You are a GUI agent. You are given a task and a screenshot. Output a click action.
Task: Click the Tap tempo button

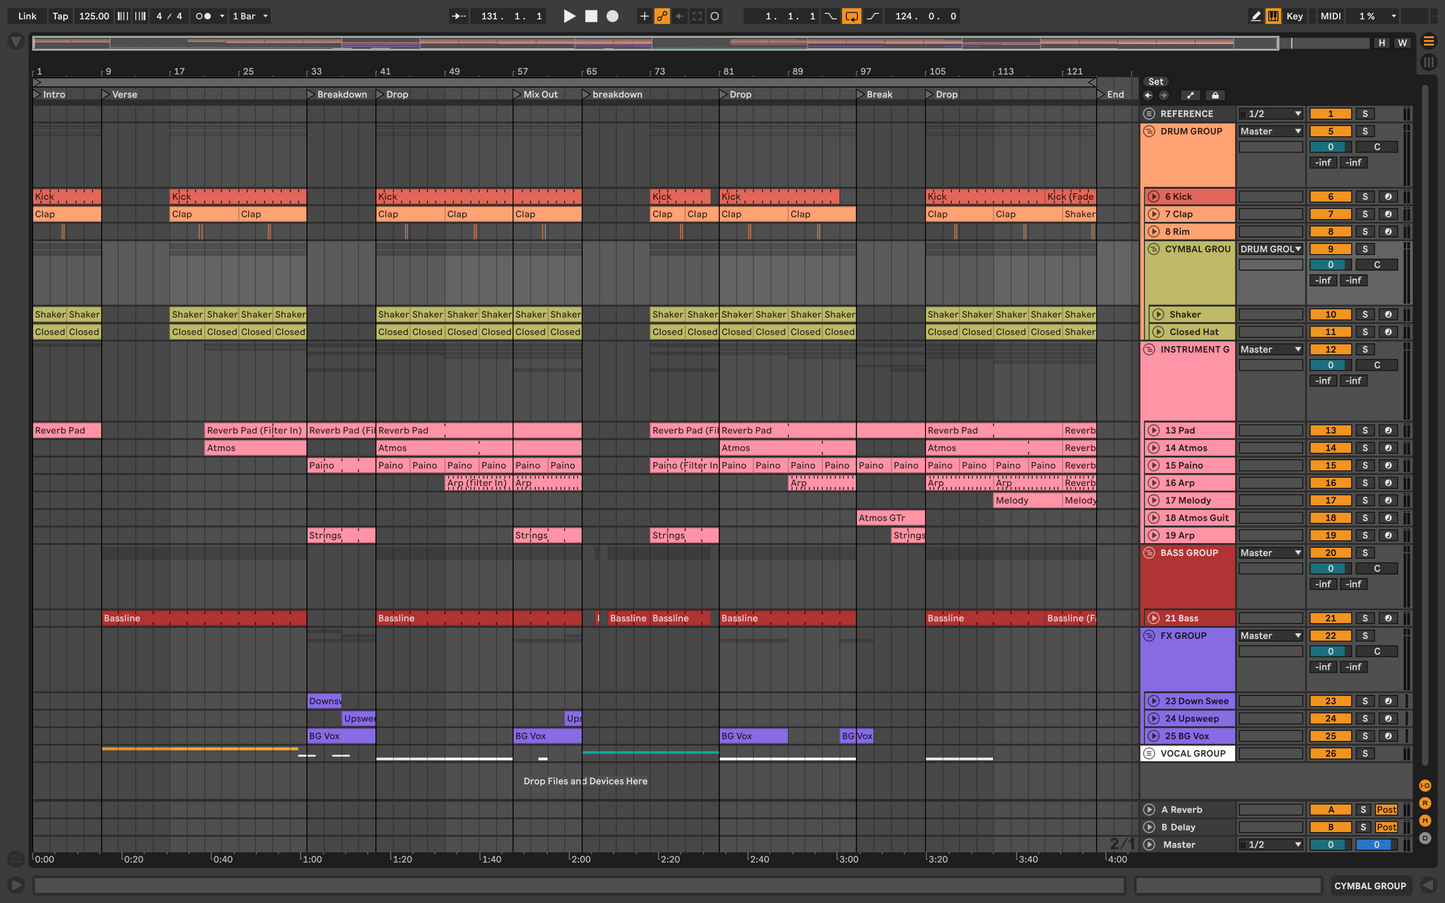click(x=60, y=16)
